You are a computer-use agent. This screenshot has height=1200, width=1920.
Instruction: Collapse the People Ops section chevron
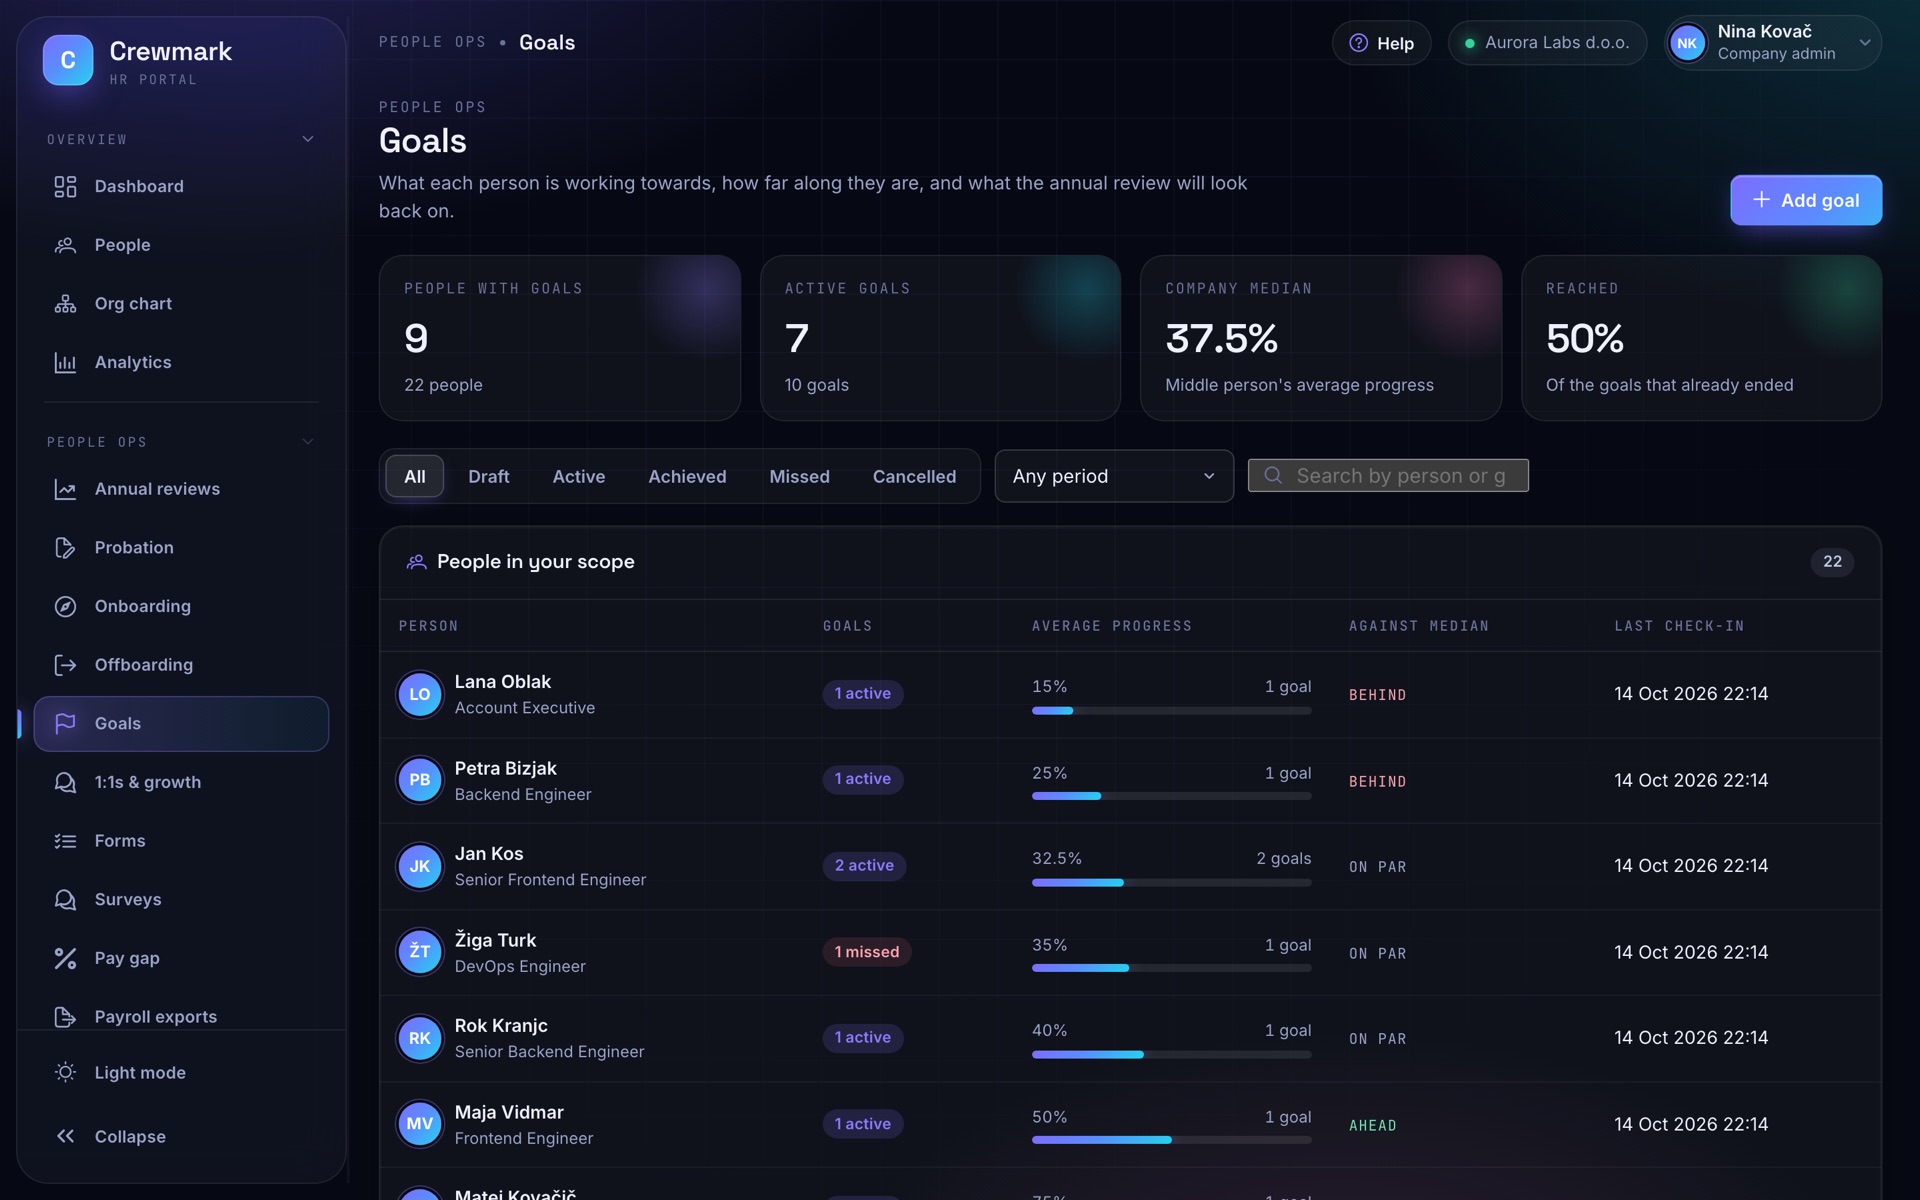pyautogui.click(x=308, y=442)
